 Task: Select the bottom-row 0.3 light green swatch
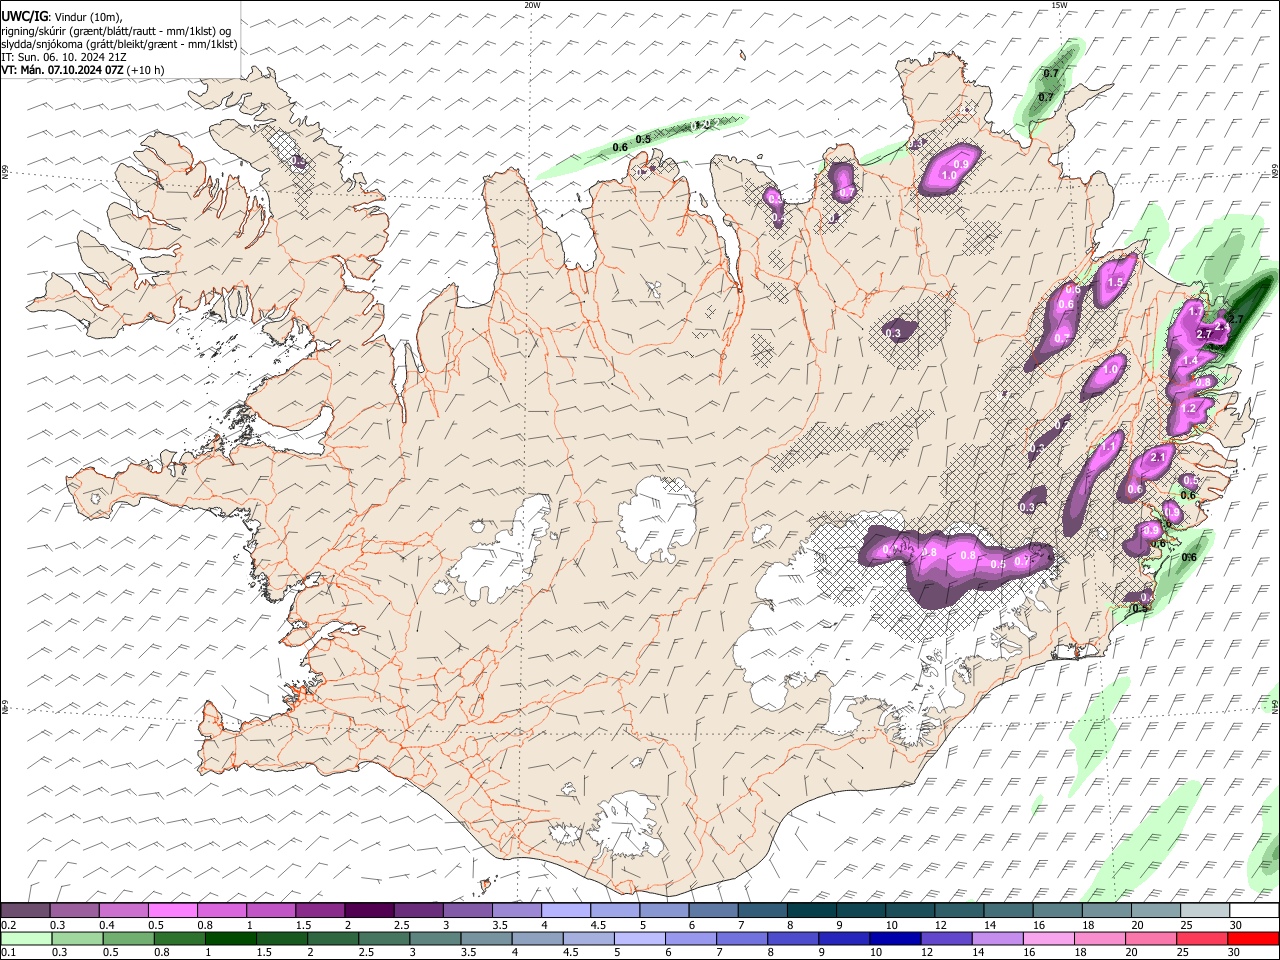pos(77,938)
